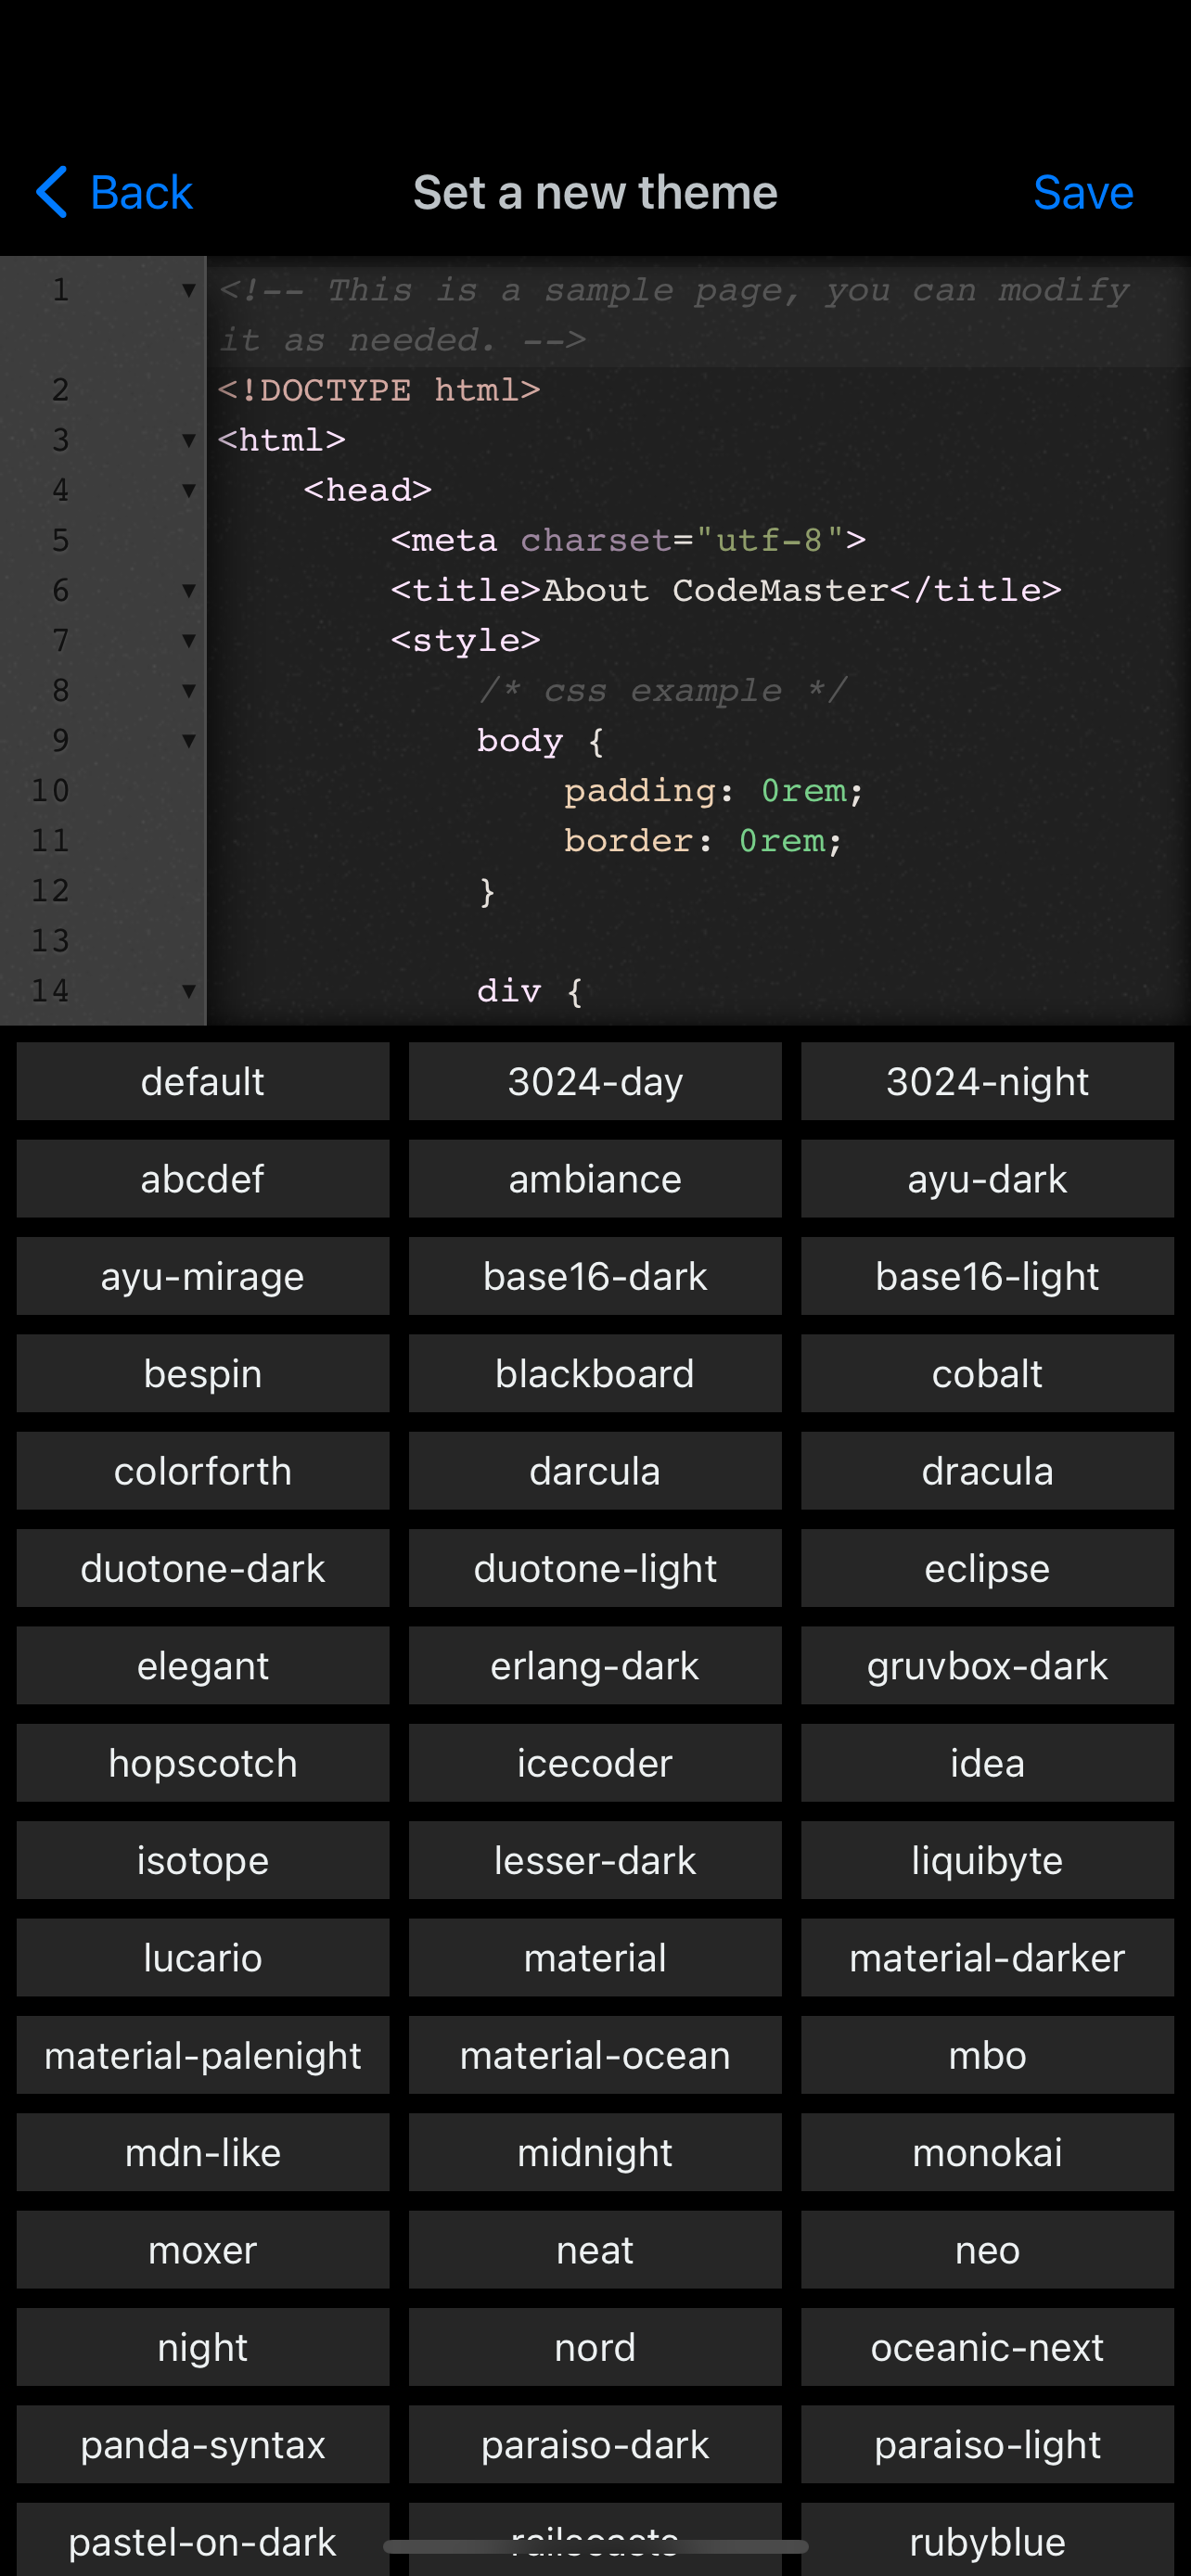The width and height of the screenshot is (1191, 2576).
Task: Save the new theme
Action: pyautogui.click(x=1082, y=192)
